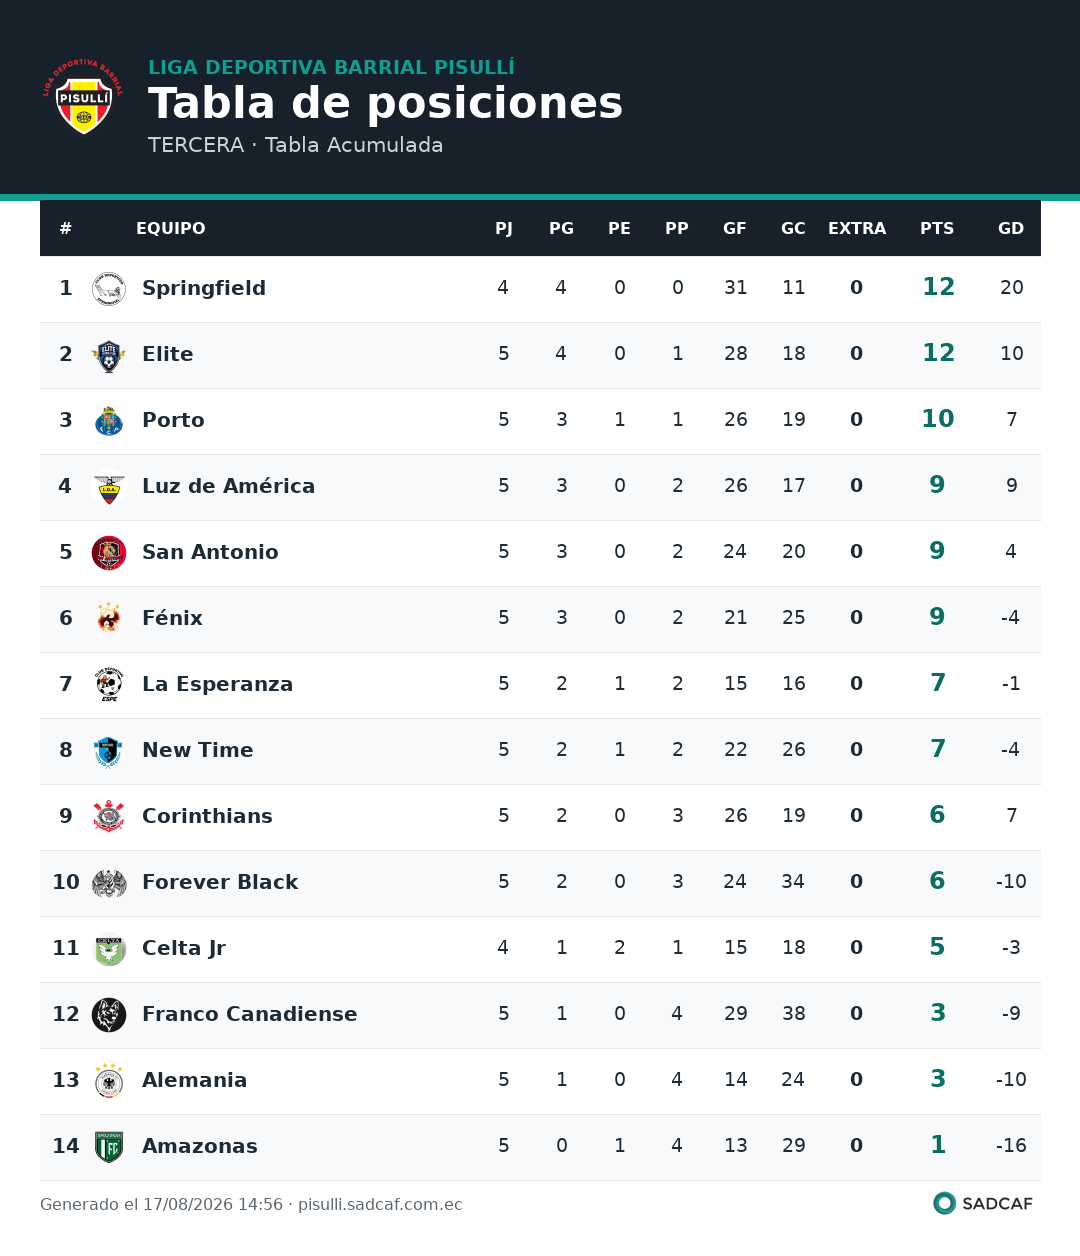Click the Springfield team crest

[x=109, y=289]
